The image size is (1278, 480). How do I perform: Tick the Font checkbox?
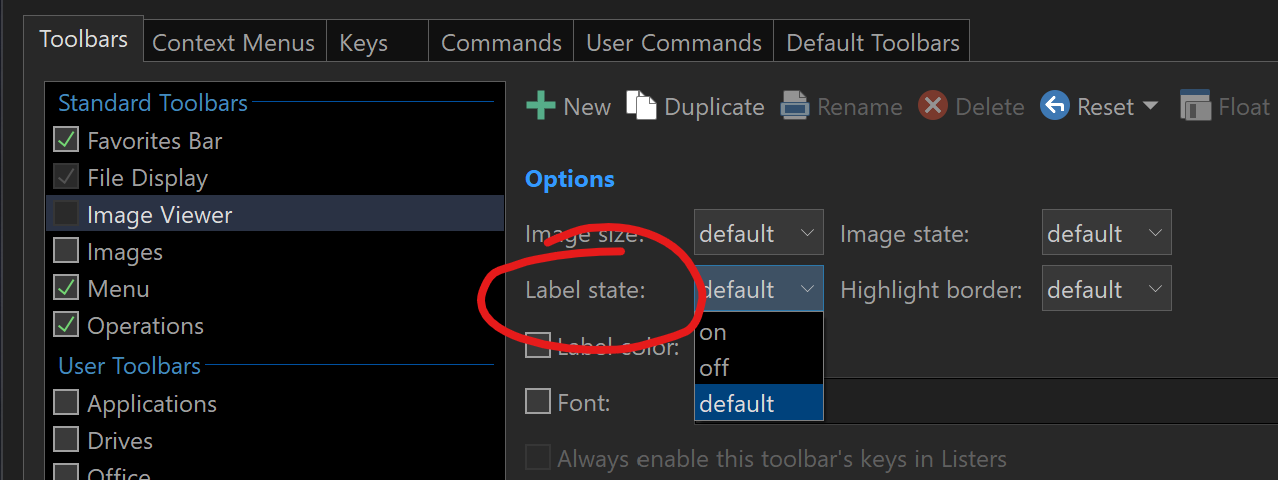click(x=538, y=402)
